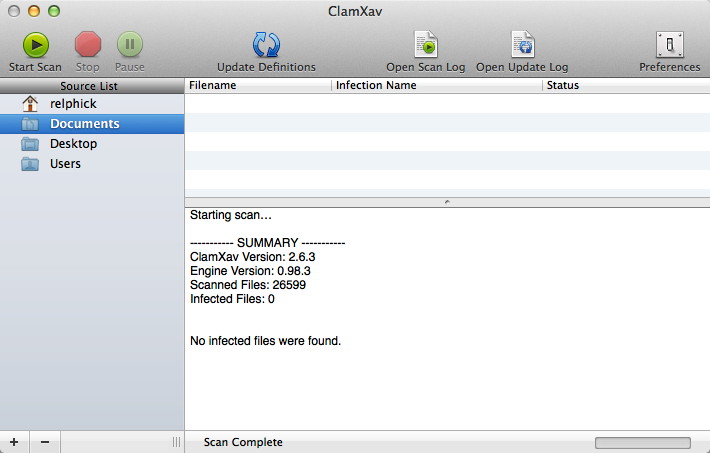This screenshot has width=710, height=453.
Task: Sort by Filename column header
Action: 258,85
